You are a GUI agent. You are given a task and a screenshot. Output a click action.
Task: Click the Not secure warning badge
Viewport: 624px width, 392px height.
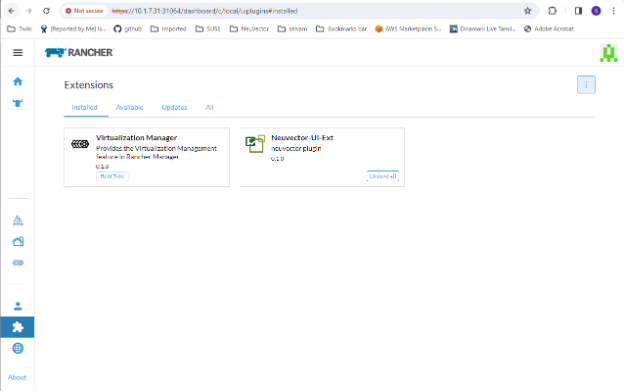click(84, 11)
